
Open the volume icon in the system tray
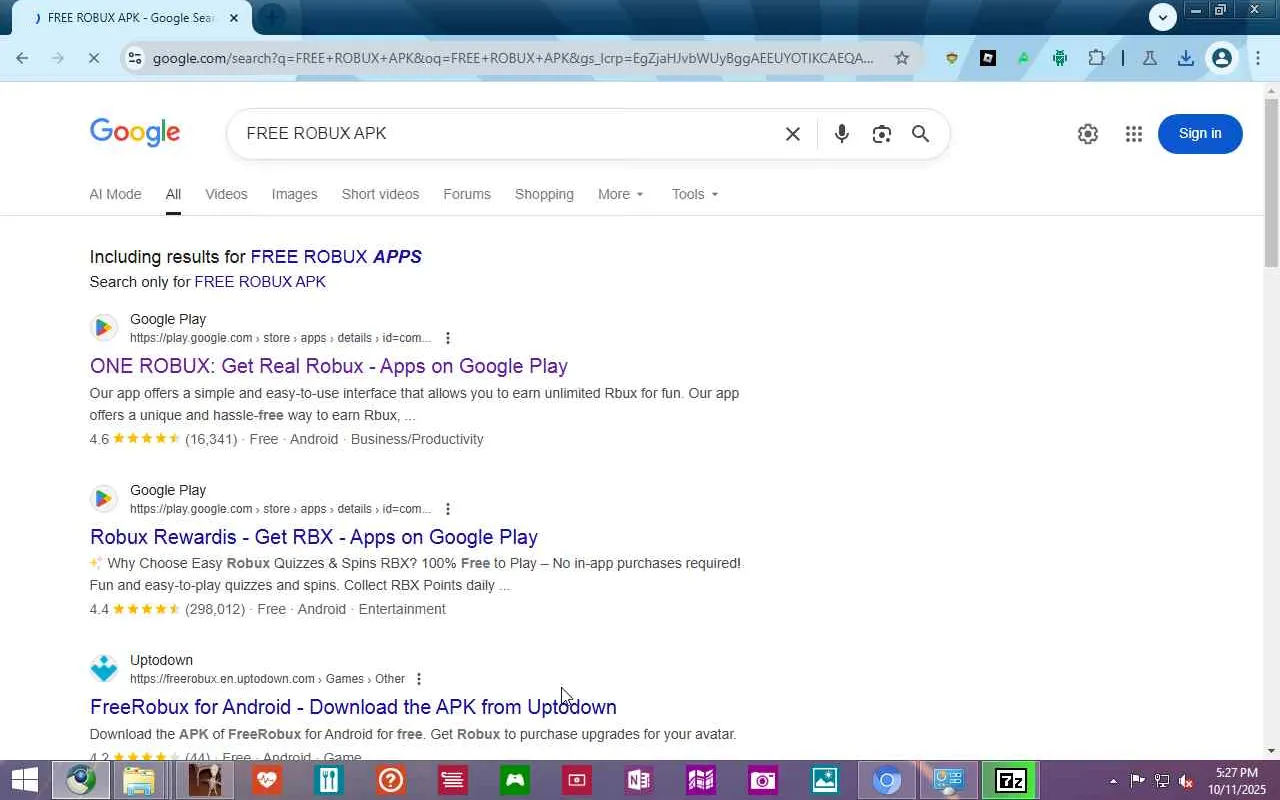coord(1186,781)
